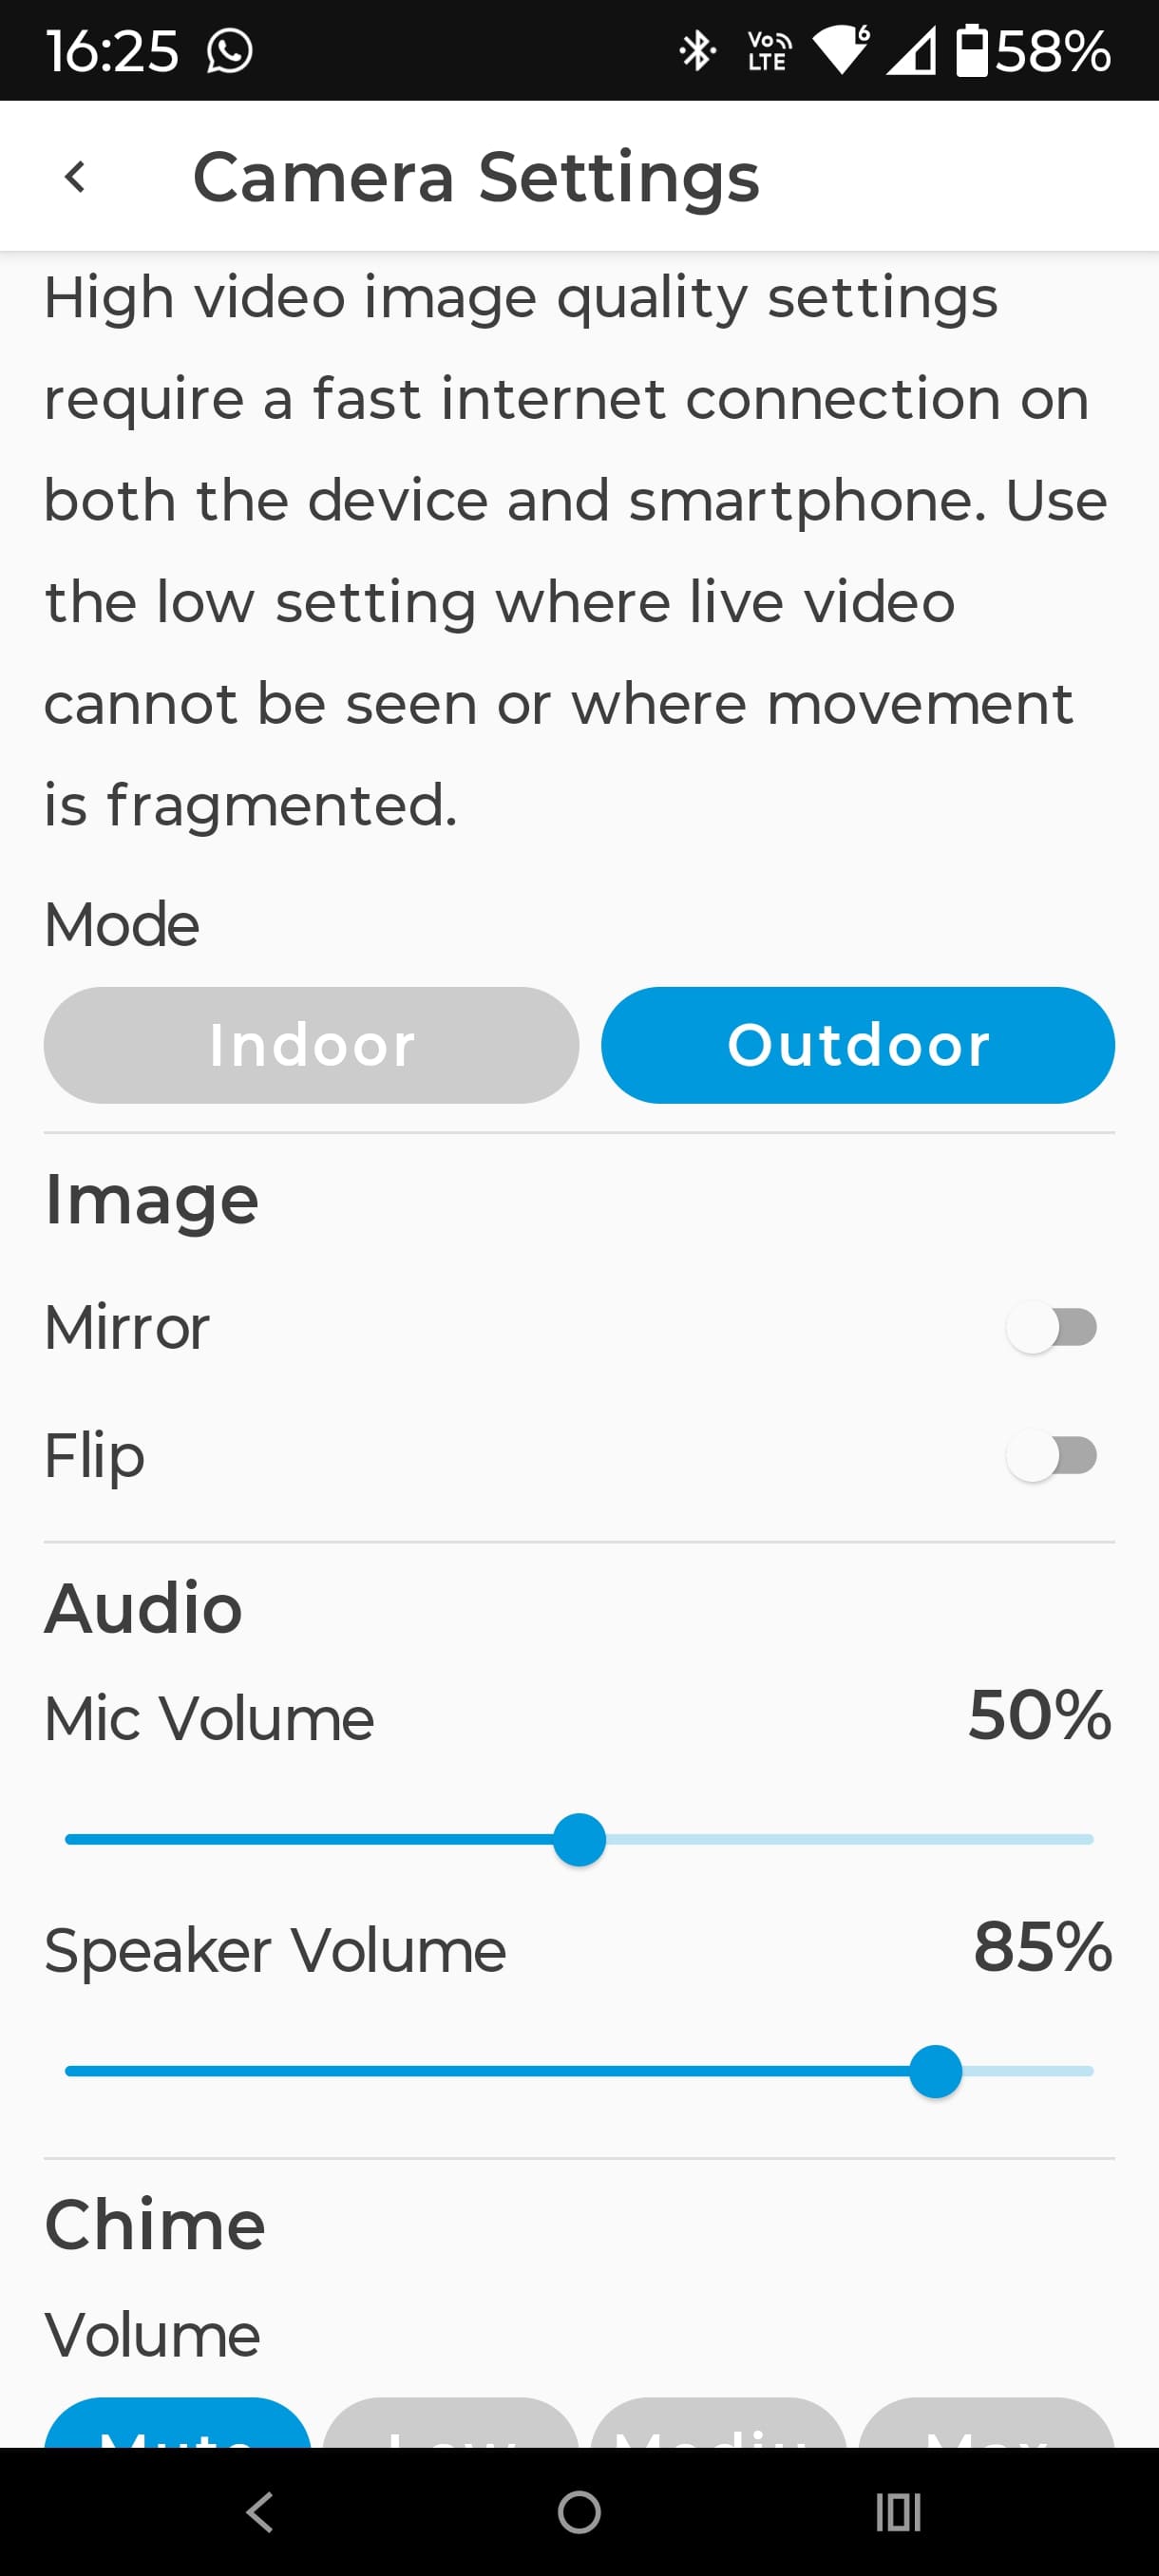Open the recent apps overview
Viewport: 1159px width, 2576px height.
click(x=897, y=2511)
